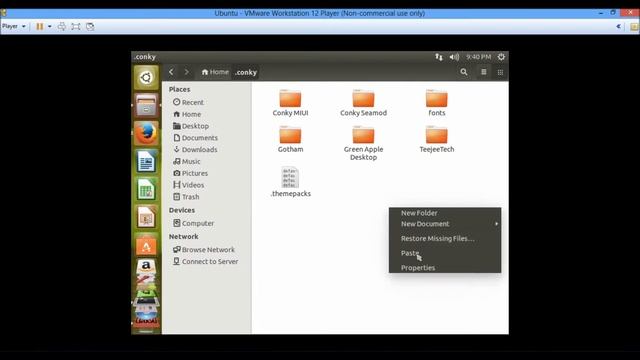This screenshot has width=640, height=360.
Task: Launch LibreOffice Calc from the launcher
Action: pos(146,189)
